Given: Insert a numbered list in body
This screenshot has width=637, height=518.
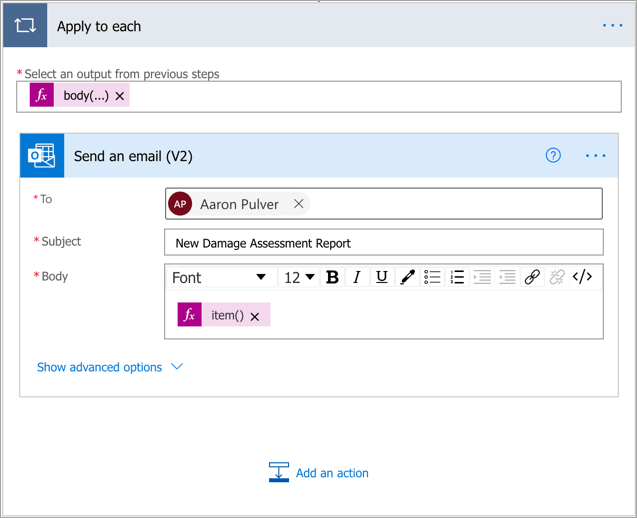Looking at the screenshot, I should [457, 277].
